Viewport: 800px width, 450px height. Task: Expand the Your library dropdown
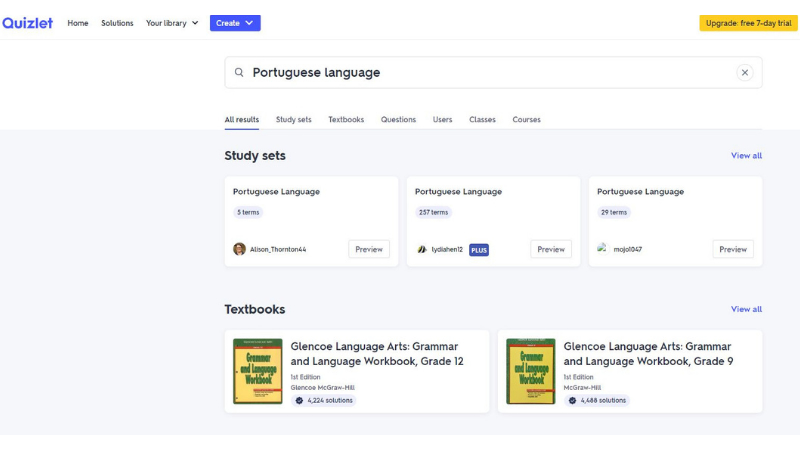tap(172, 23)
